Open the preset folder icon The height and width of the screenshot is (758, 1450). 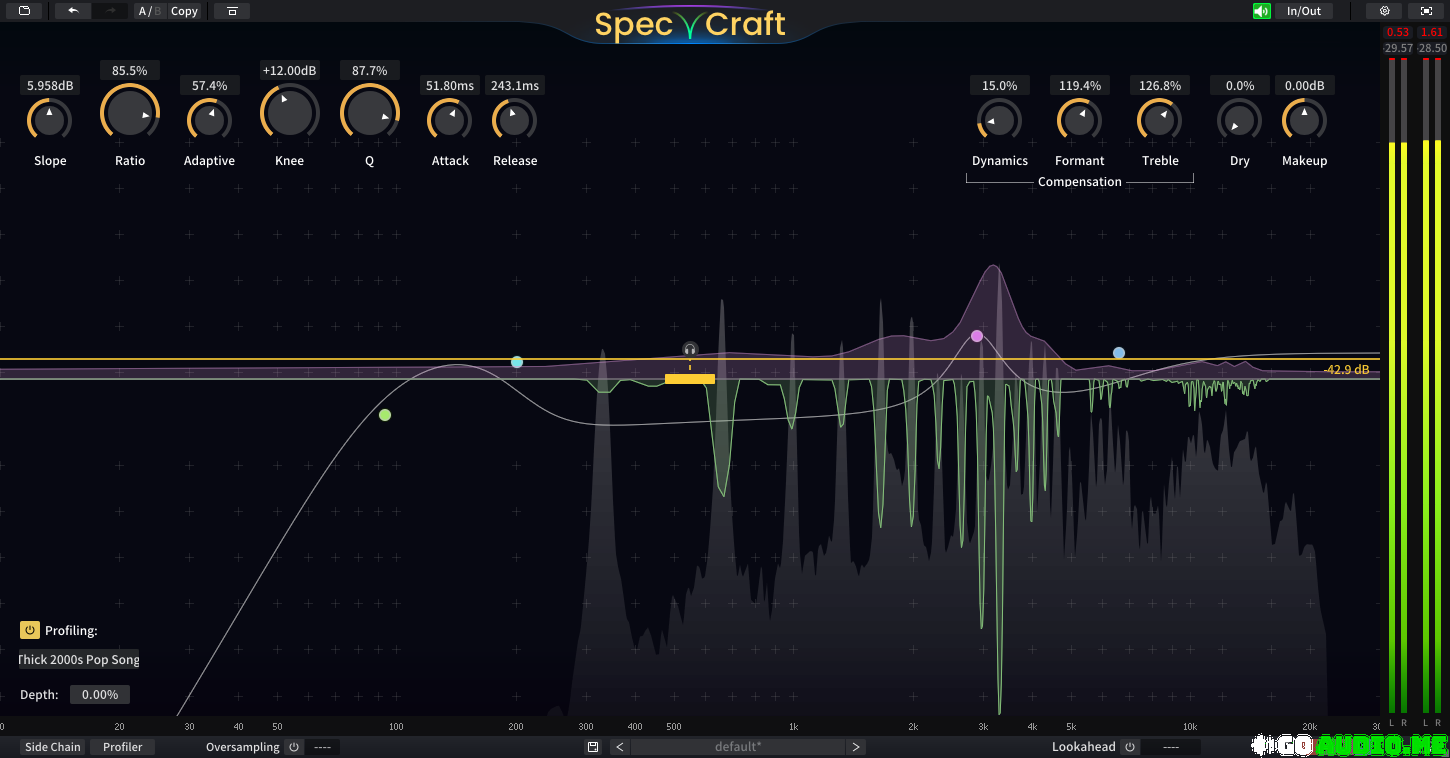pyautogui.click(x=24, y=11)
